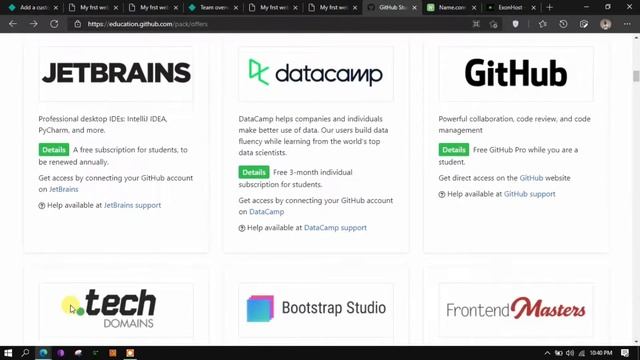Reload the current page
The image size is (640, 360).
pyautogui.click(x=54, y=24)
